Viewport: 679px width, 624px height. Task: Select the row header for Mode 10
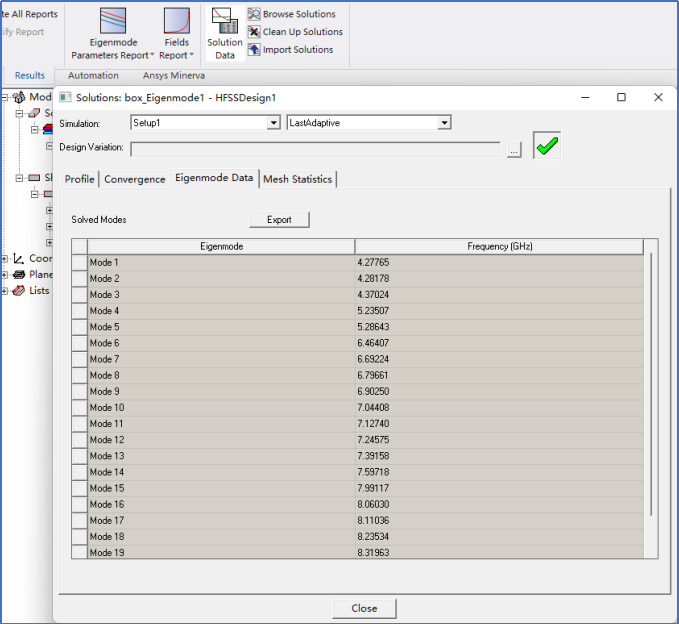(x=80, y=408)
